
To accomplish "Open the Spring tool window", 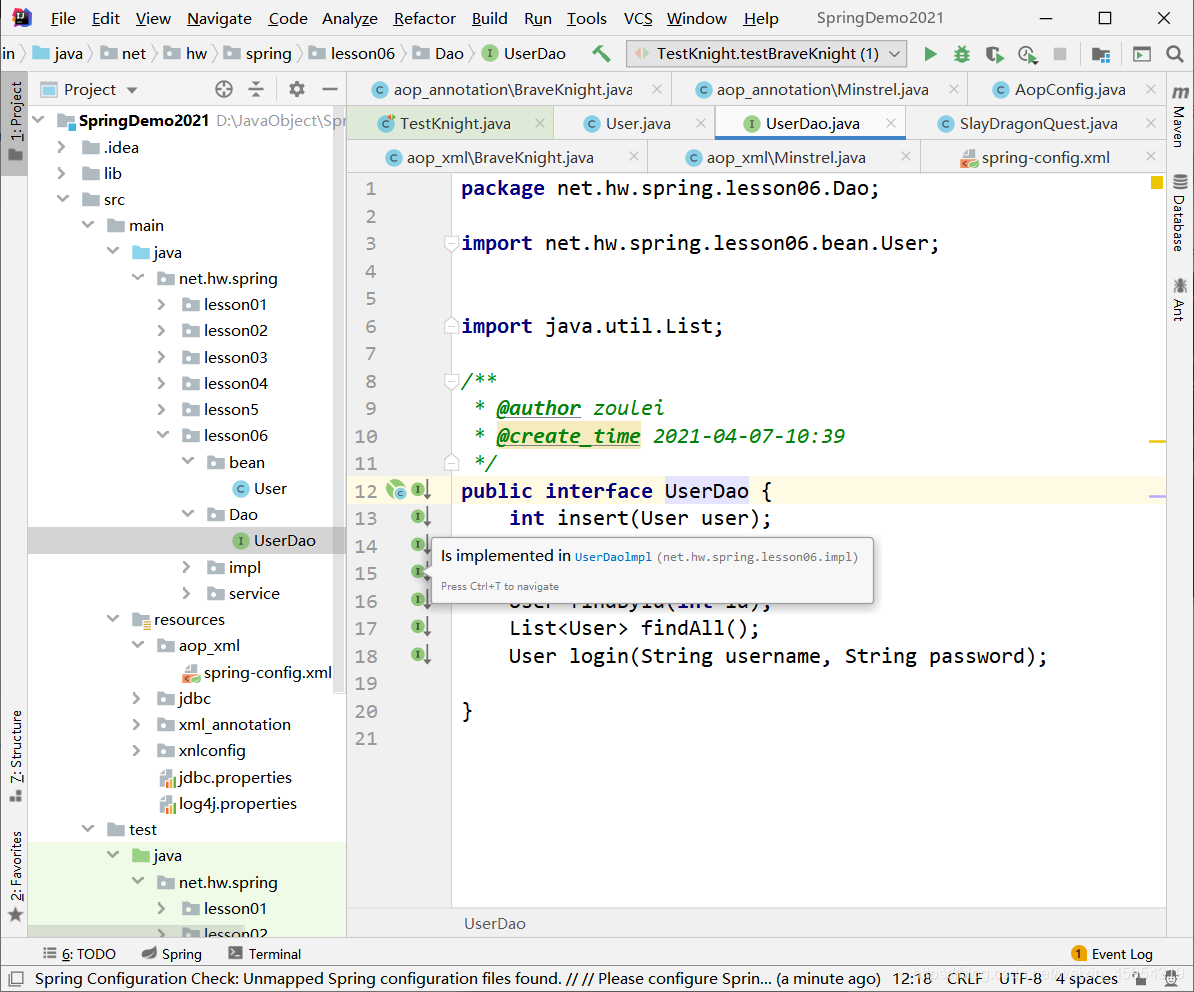I will (172, 954).
